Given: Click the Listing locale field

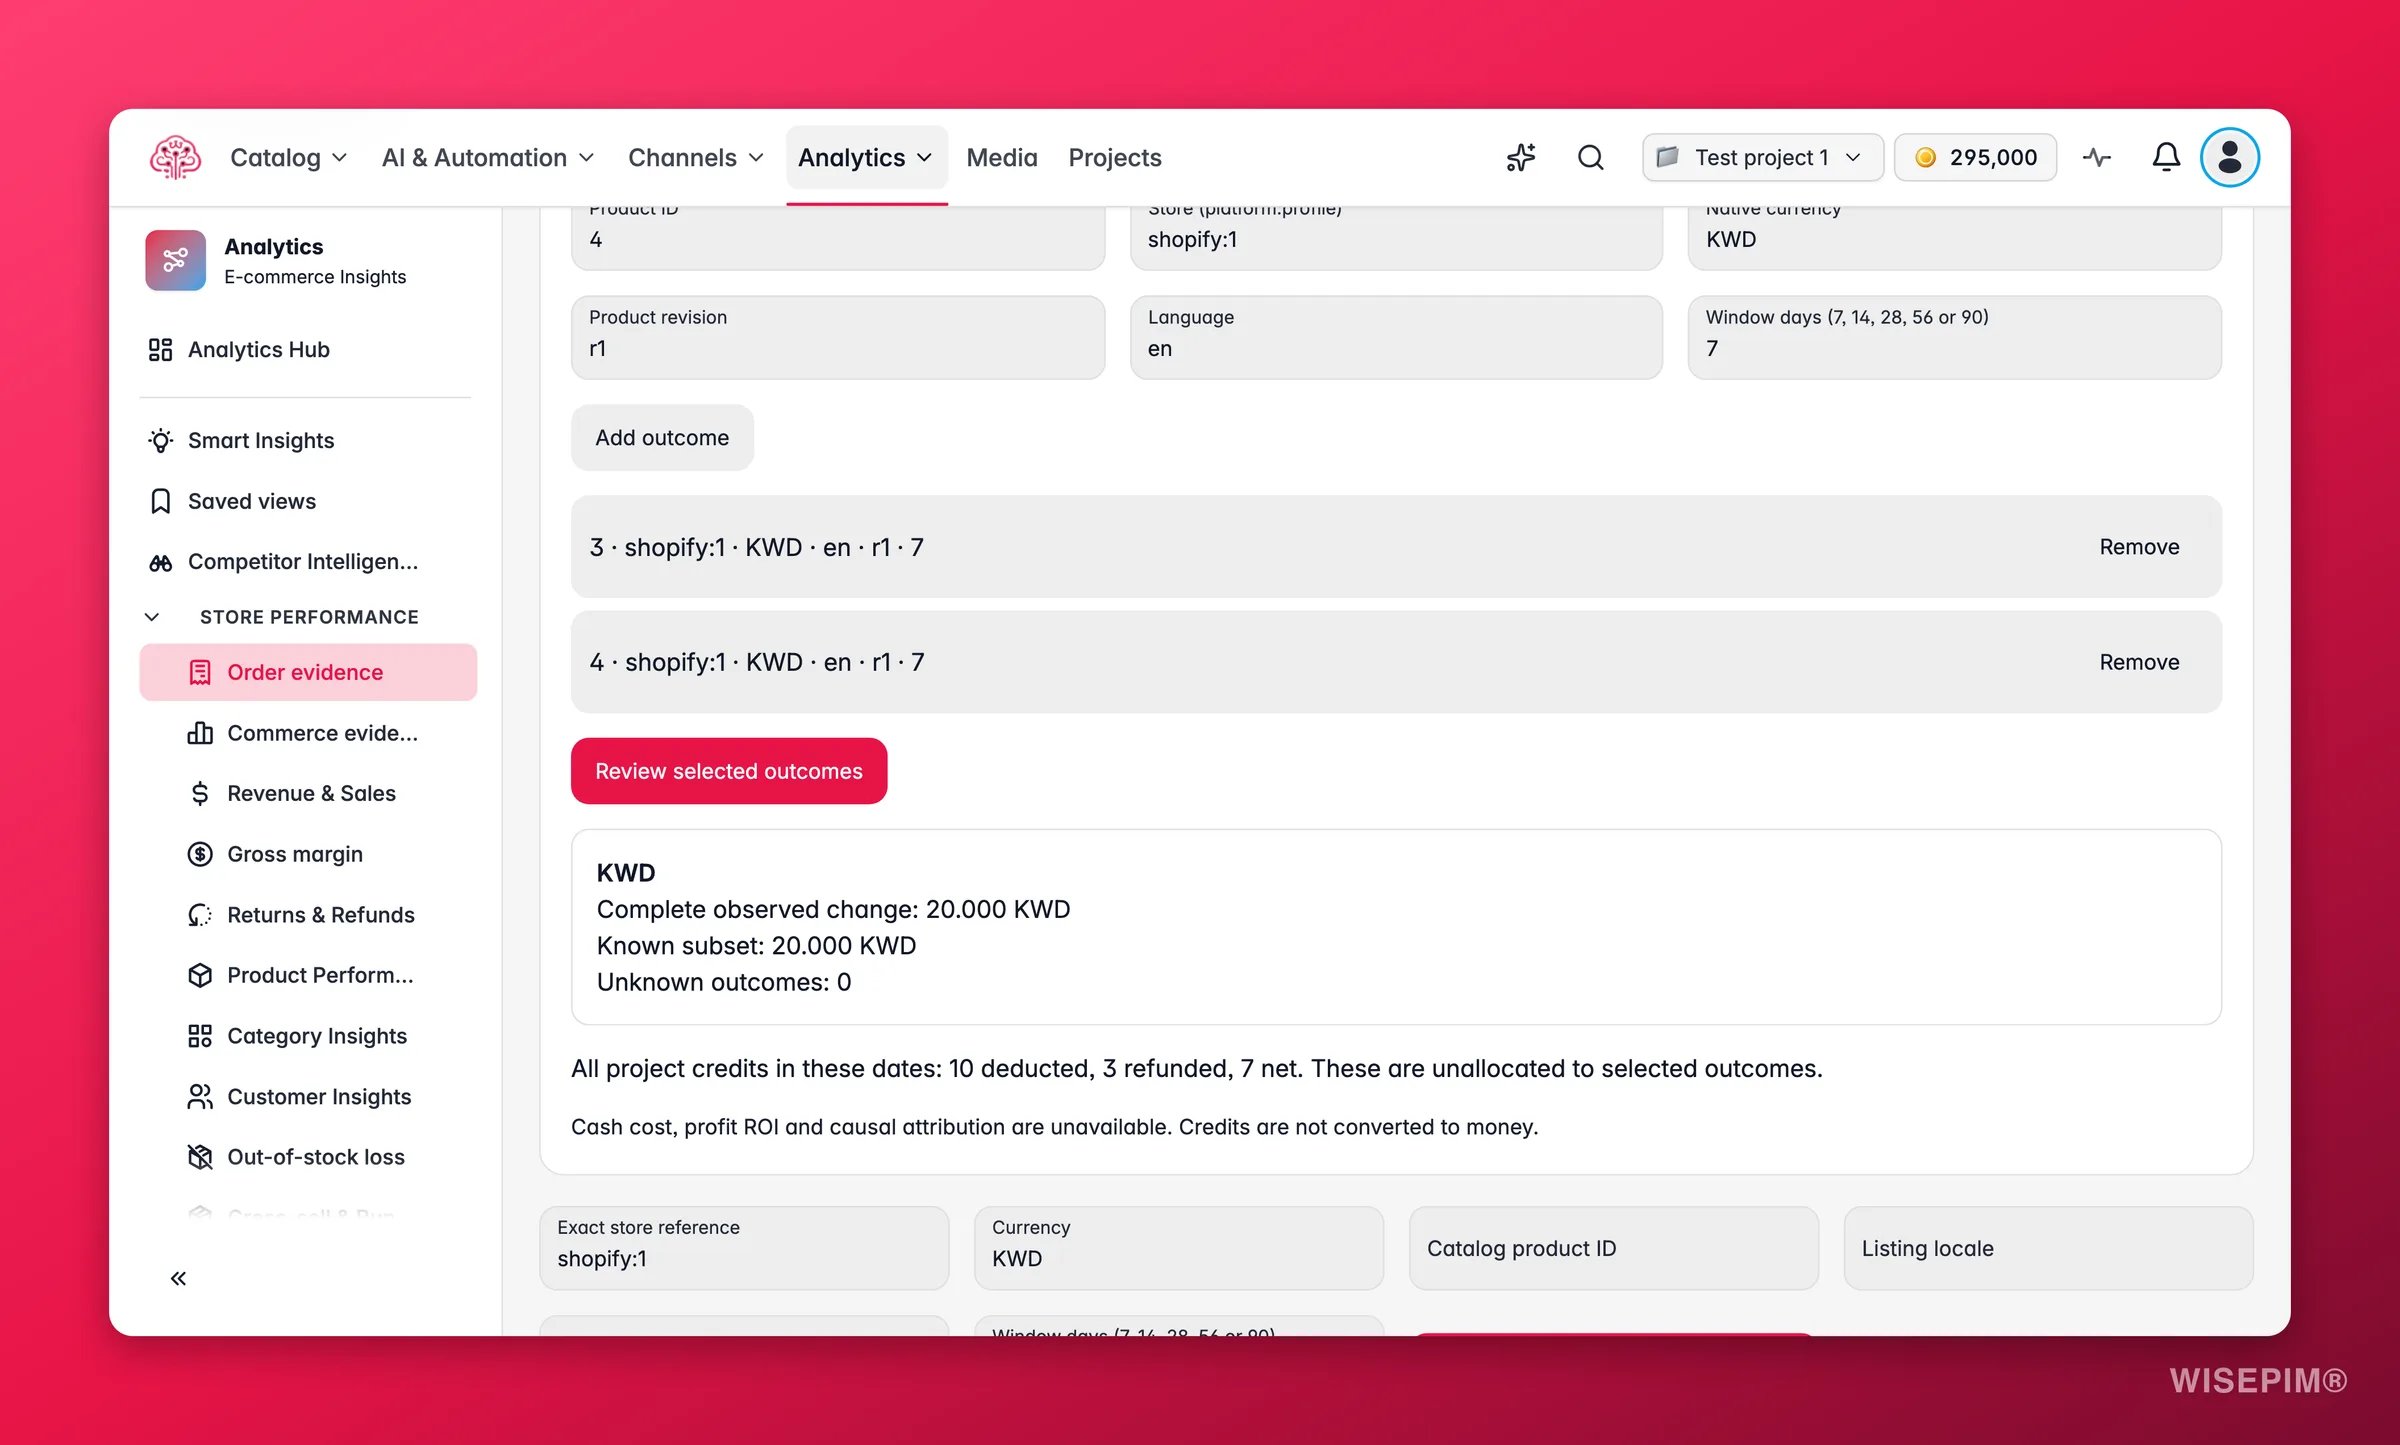Looking at the screenshot, I should (2048, 1247).
